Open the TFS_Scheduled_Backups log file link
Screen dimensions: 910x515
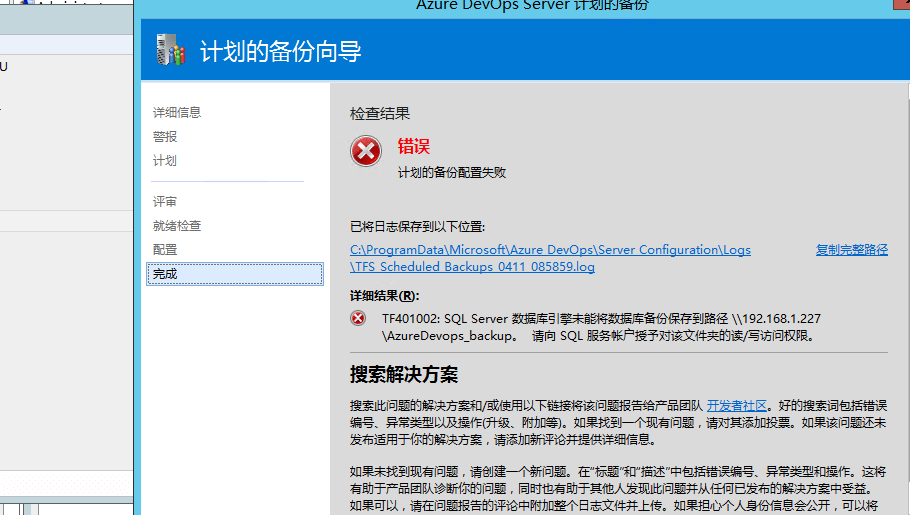[472, 267]
